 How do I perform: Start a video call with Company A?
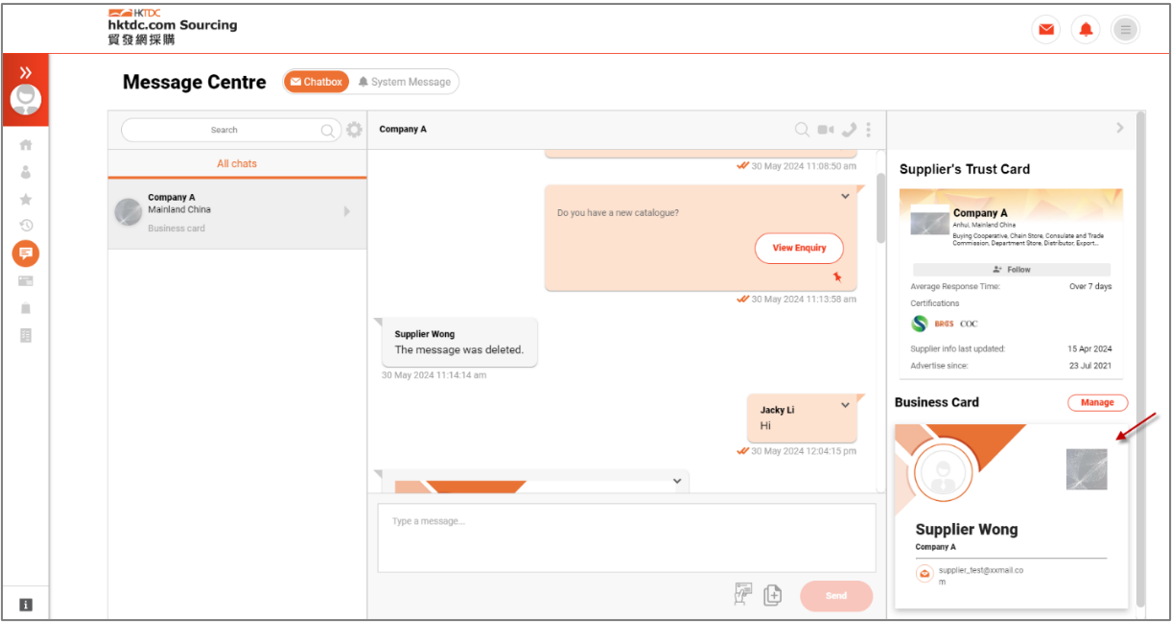click(x=825, y=129)
